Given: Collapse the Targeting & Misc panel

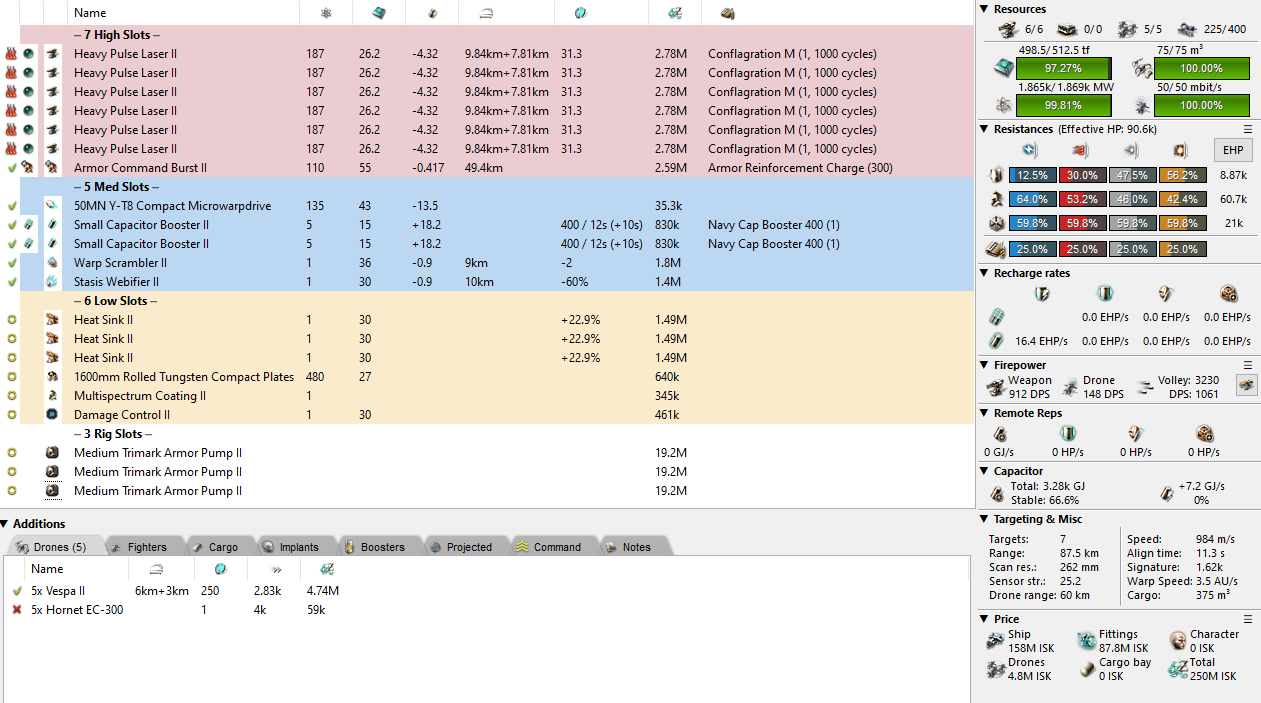Looking at the screenshot, I should coord(985,519).
